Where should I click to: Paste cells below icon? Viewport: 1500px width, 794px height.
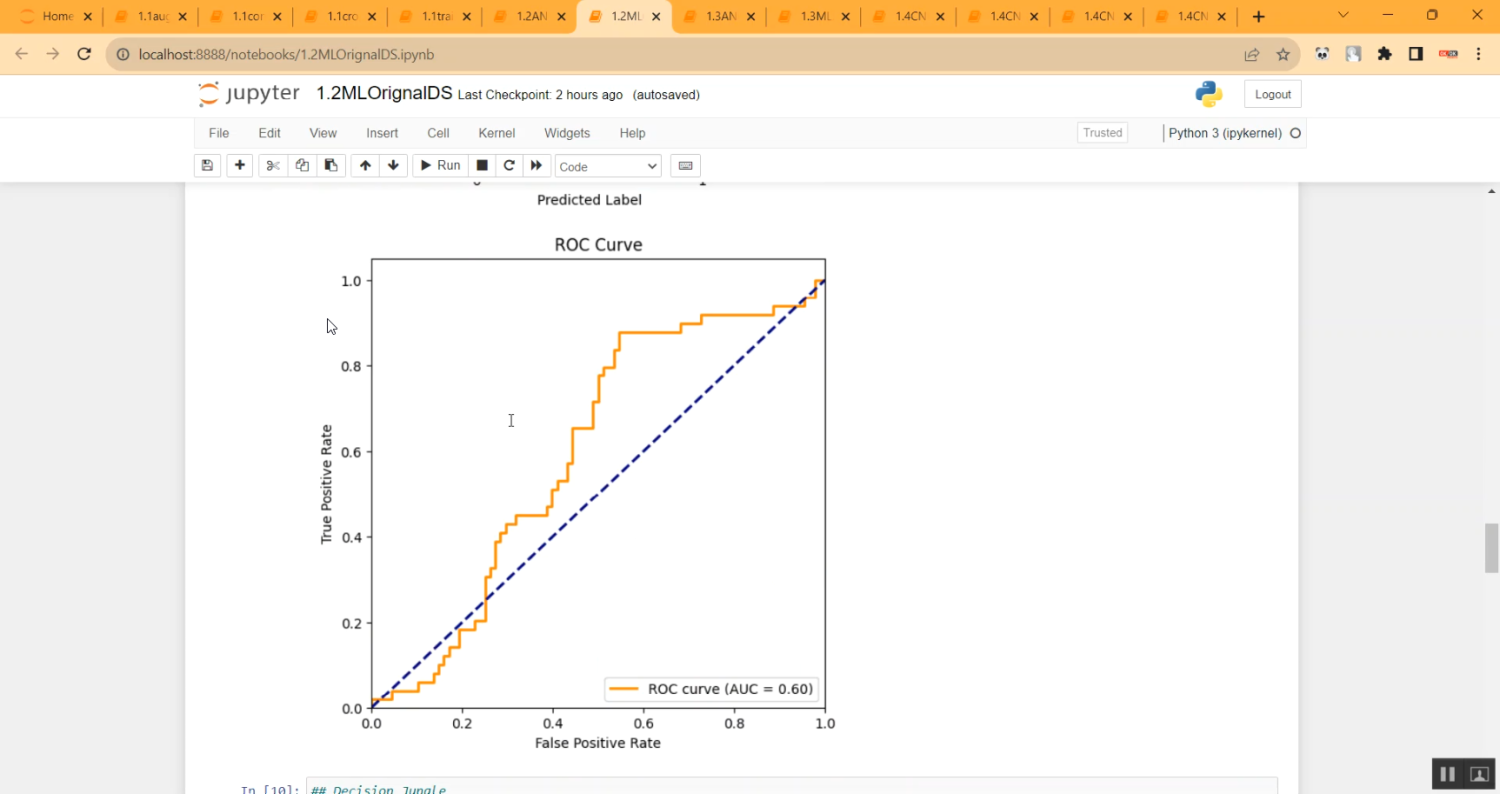click(x=331, y=166)
